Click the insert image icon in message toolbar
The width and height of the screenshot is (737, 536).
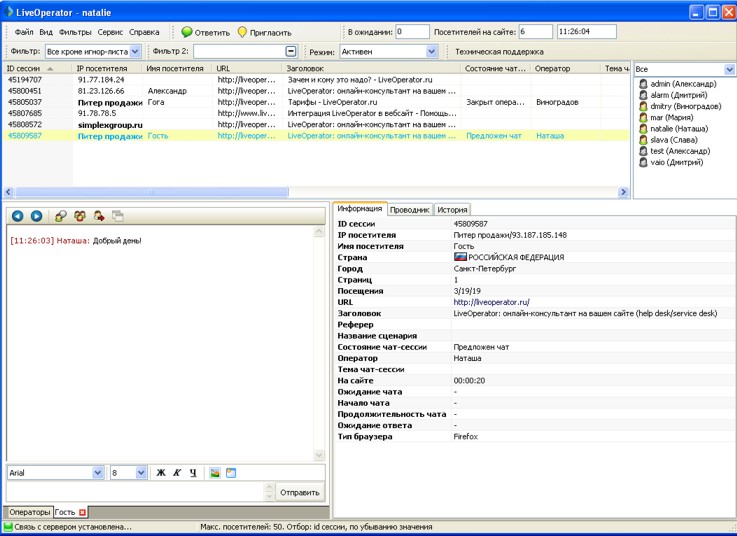pyautogui.click(x=214, y=473)
